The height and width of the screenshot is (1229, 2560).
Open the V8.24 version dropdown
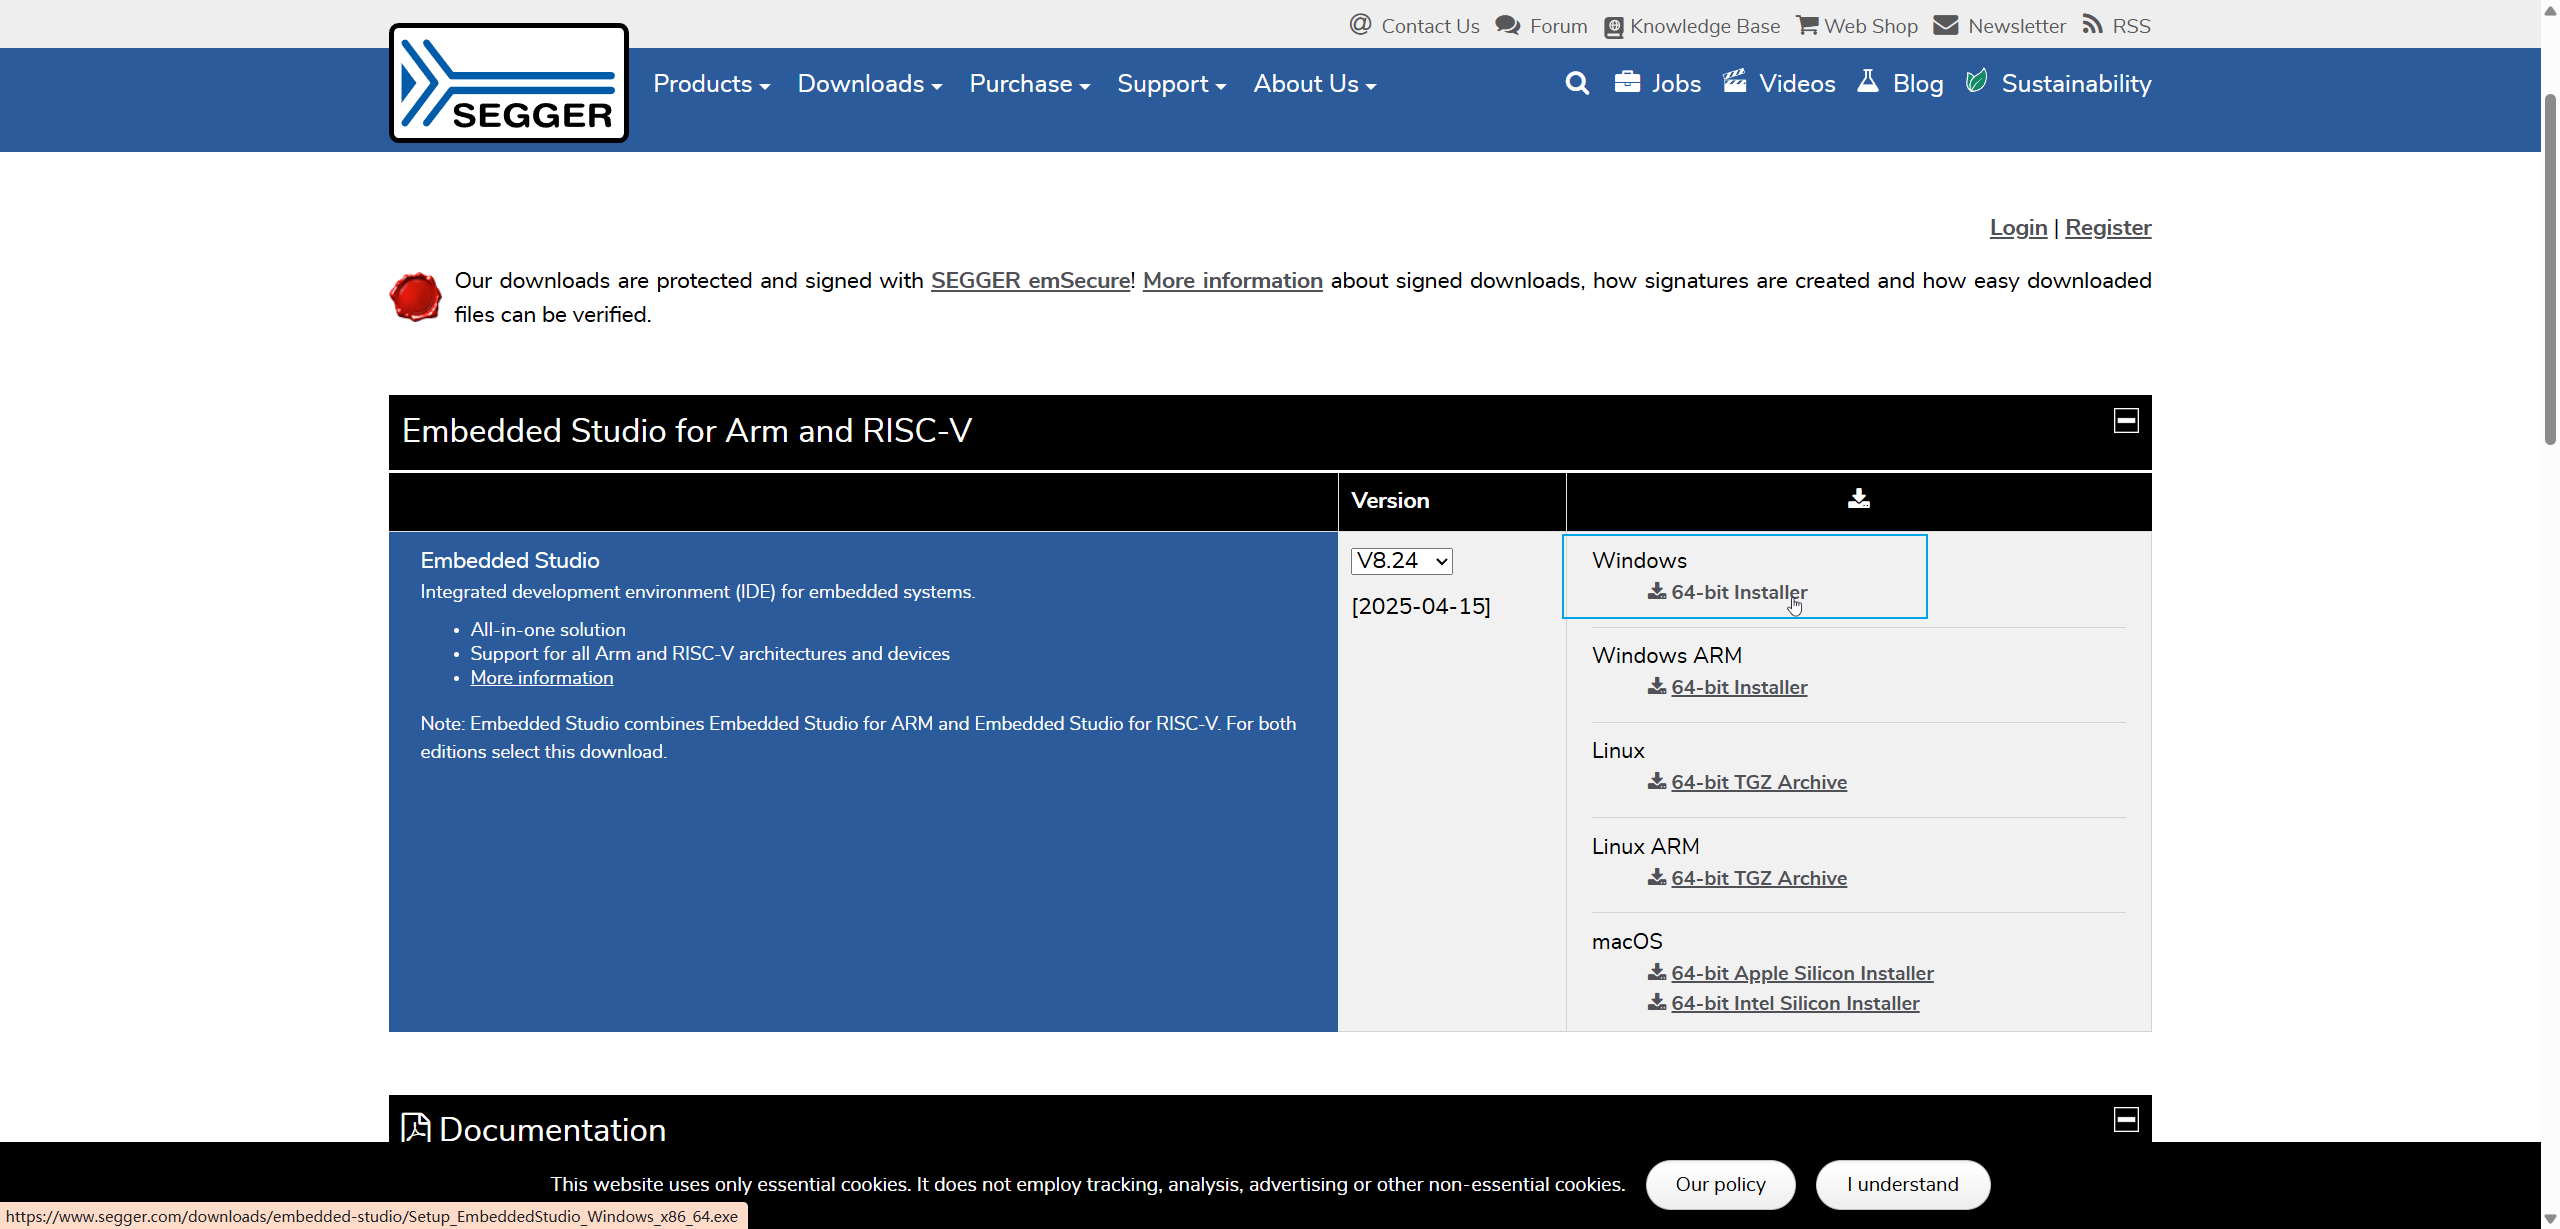1401,561
